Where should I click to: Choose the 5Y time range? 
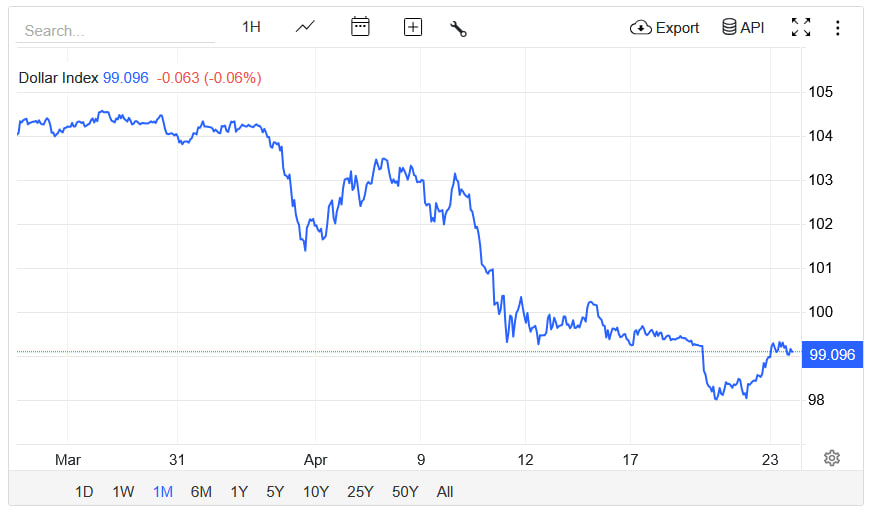274,491
